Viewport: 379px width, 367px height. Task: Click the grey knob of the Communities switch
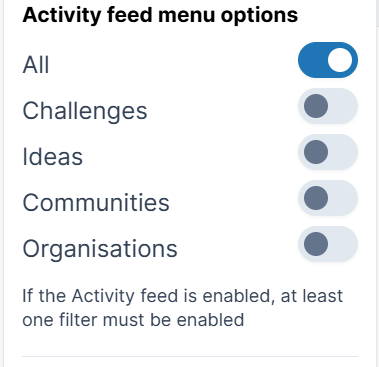tap(316, 198)
